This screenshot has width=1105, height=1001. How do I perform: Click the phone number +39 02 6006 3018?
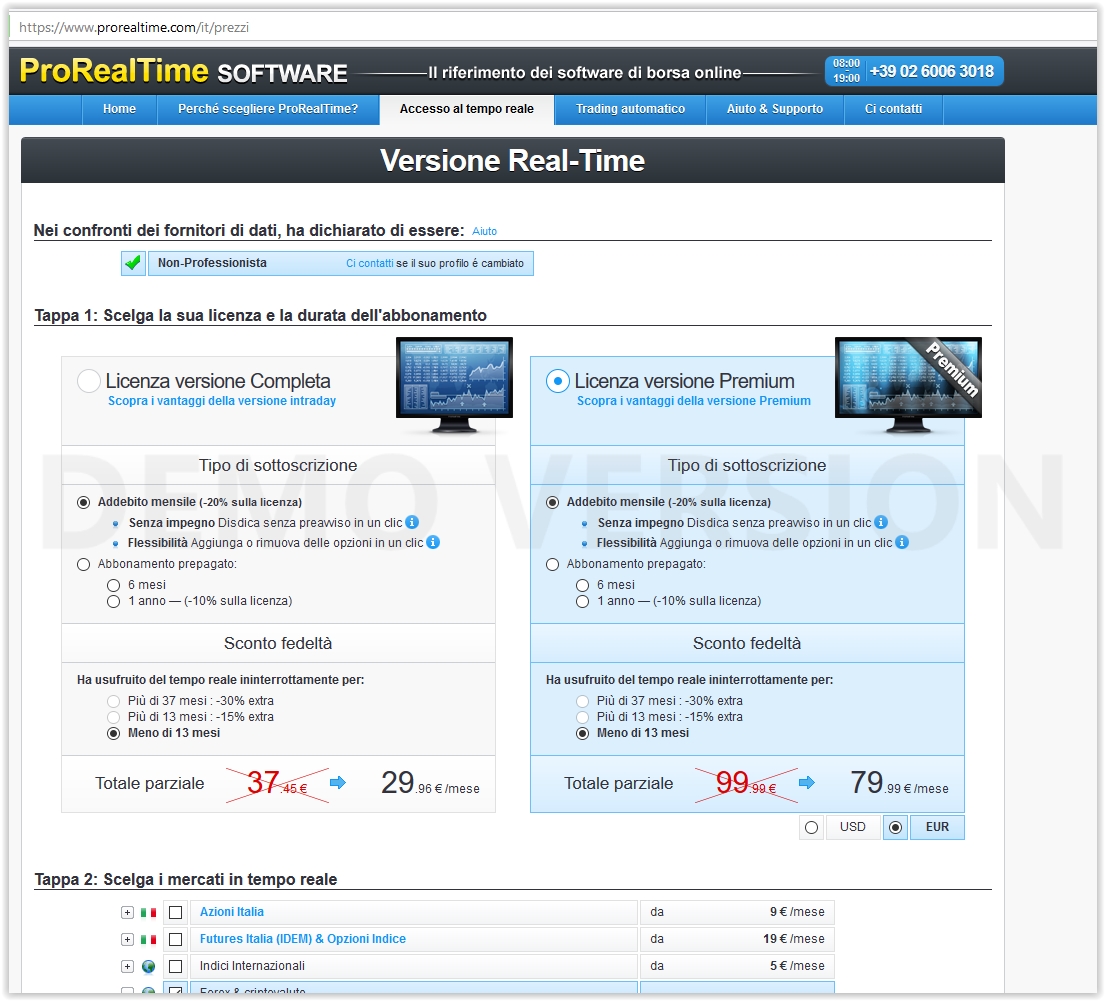point(932,71)
